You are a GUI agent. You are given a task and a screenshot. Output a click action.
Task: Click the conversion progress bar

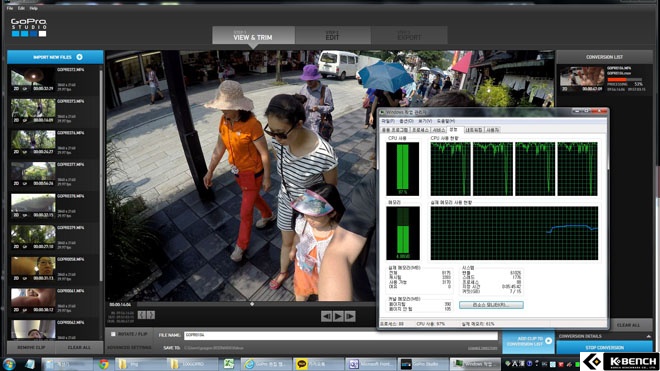point(625,79)
